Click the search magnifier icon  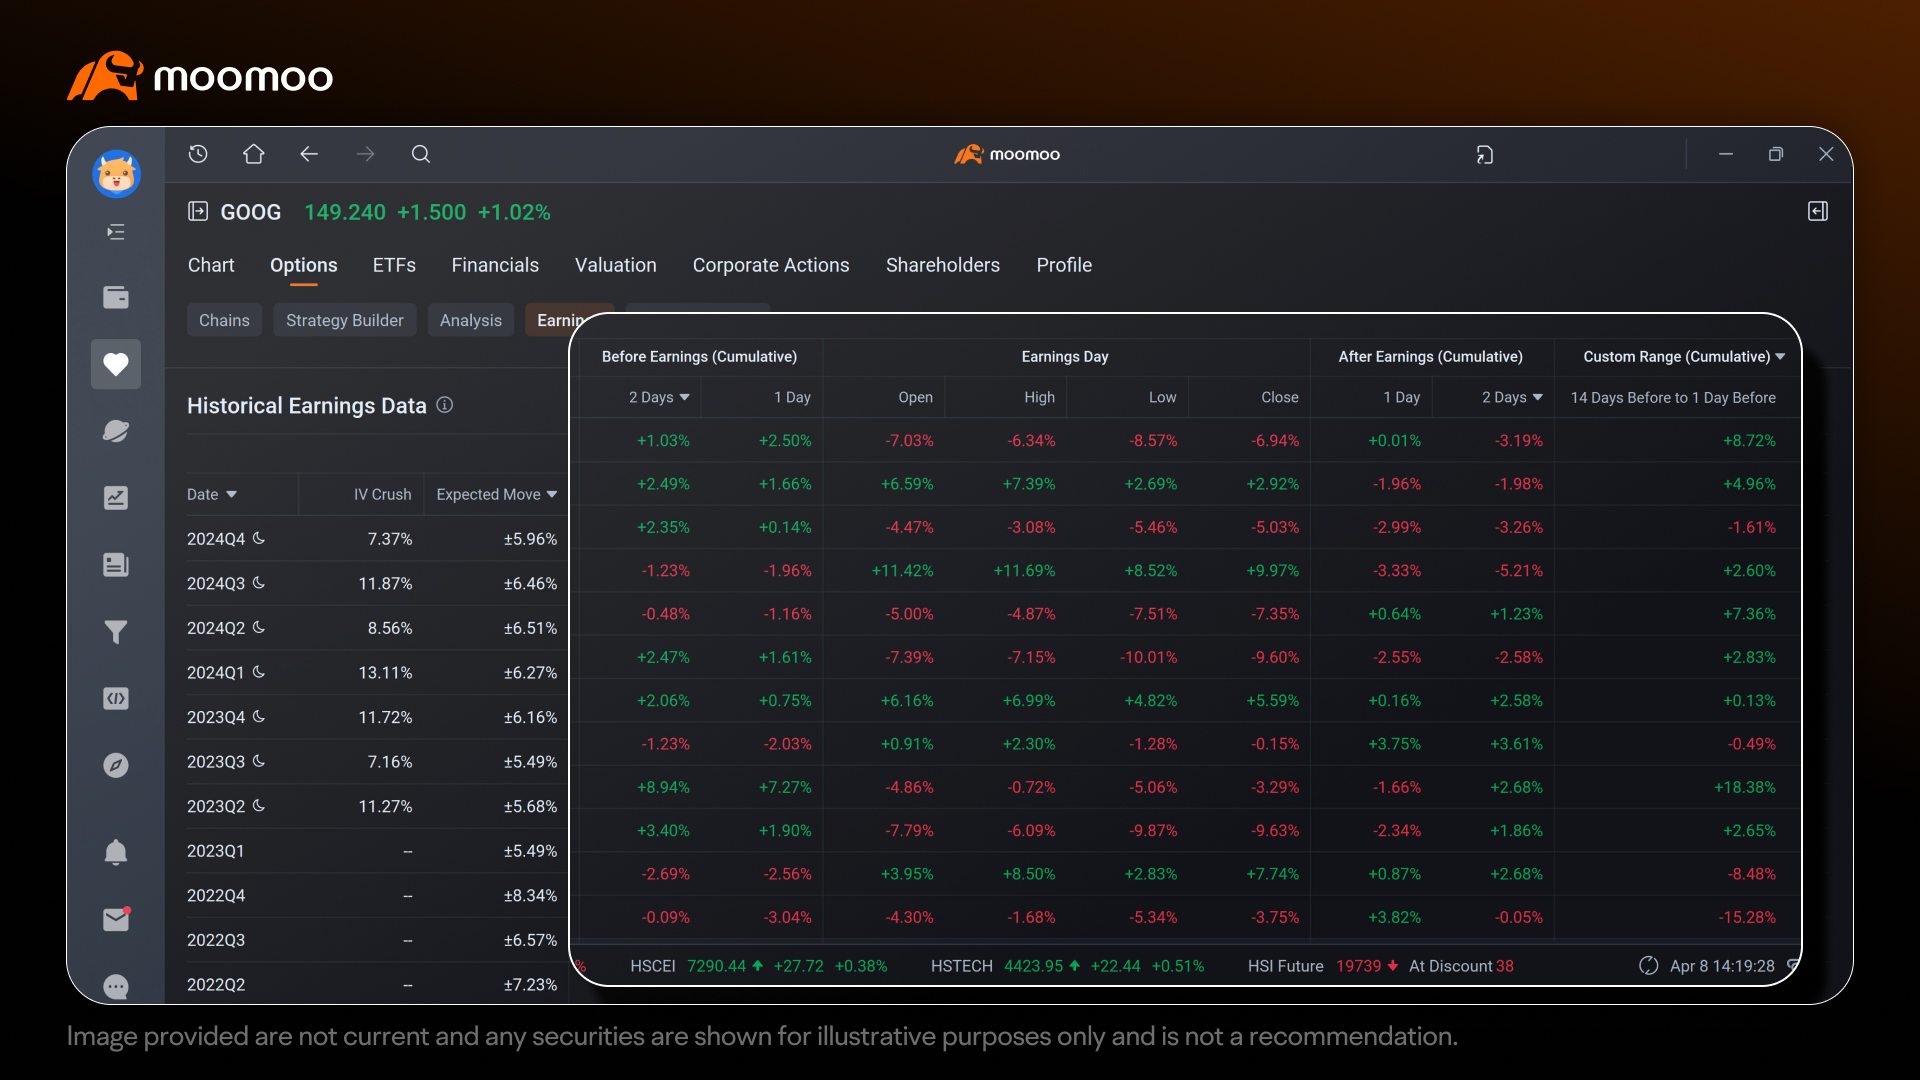tap(421, 154)
